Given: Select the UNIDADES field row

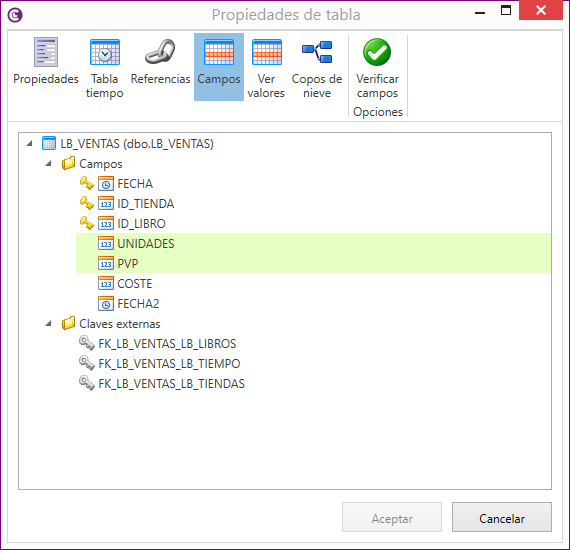Looking at the screenshot, I should pos(313,244).
